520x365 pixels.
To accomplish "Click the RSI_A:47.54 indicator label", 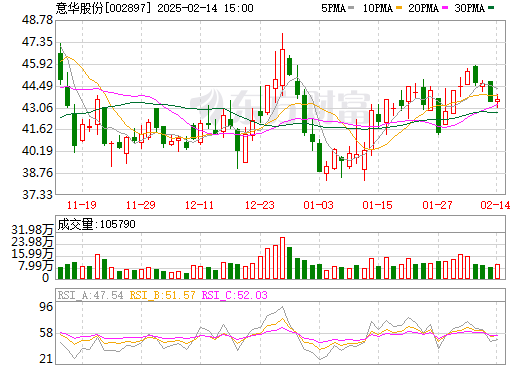I will (90, 295).
